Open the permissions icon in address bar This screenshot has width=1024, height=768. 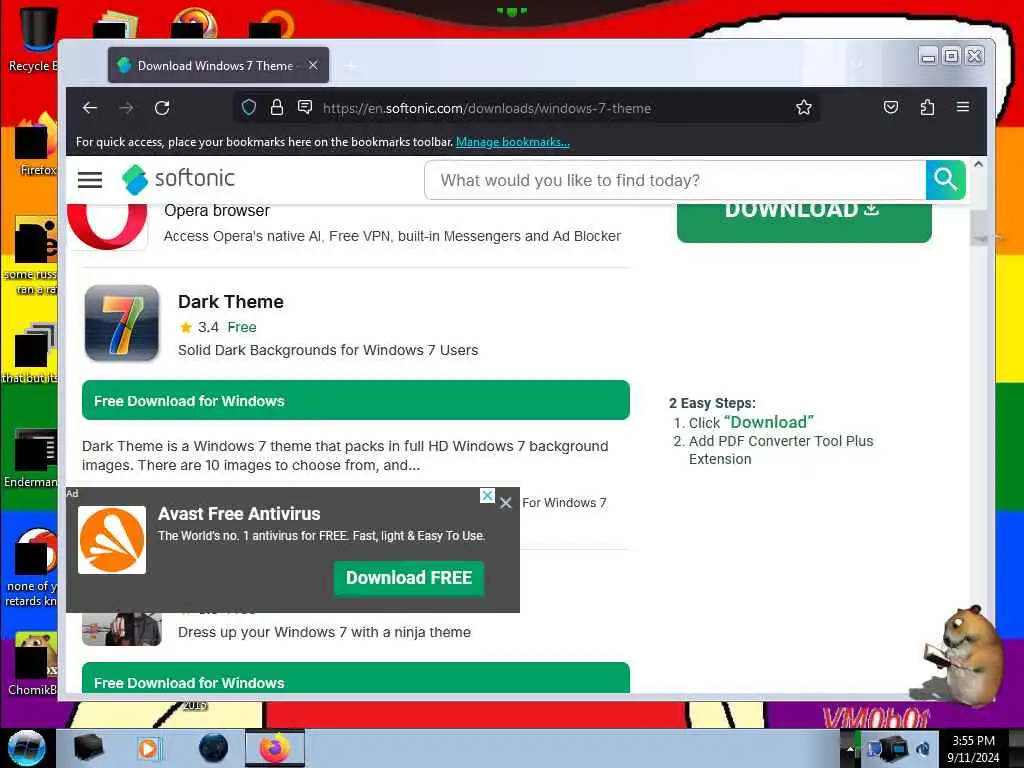pos(304,107)
